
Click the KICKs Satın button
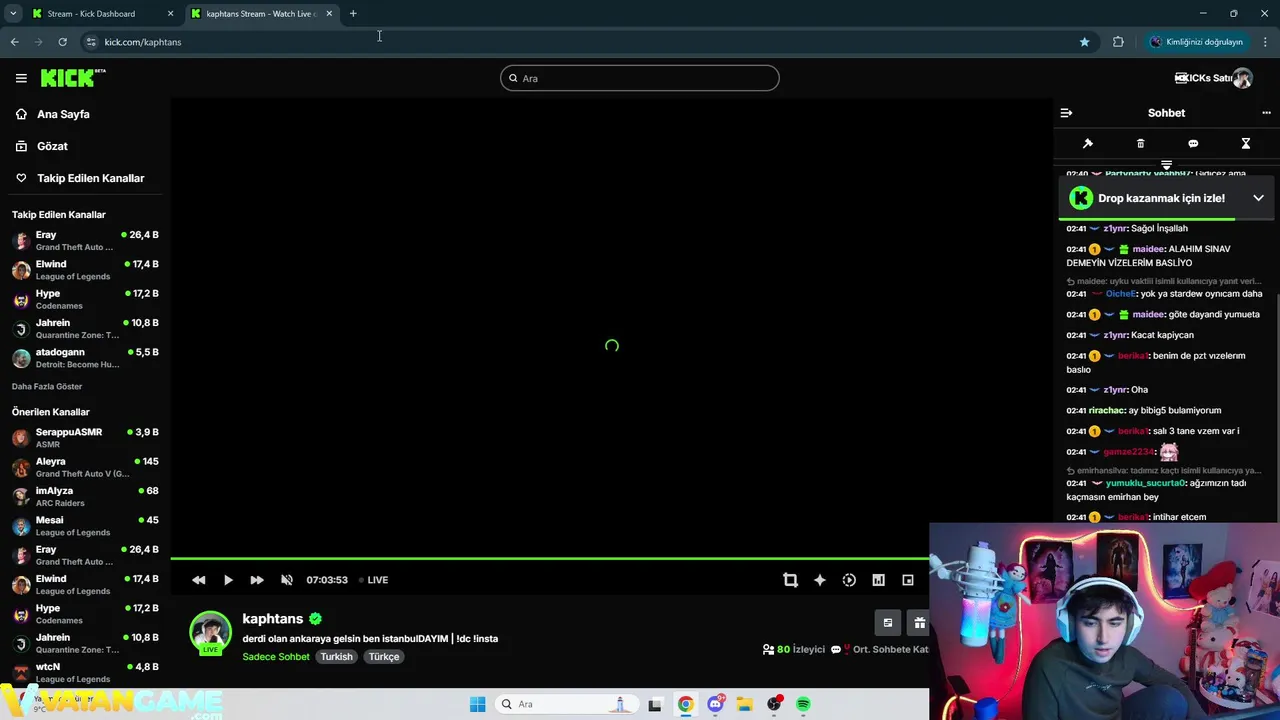(x=1202, y=78)
